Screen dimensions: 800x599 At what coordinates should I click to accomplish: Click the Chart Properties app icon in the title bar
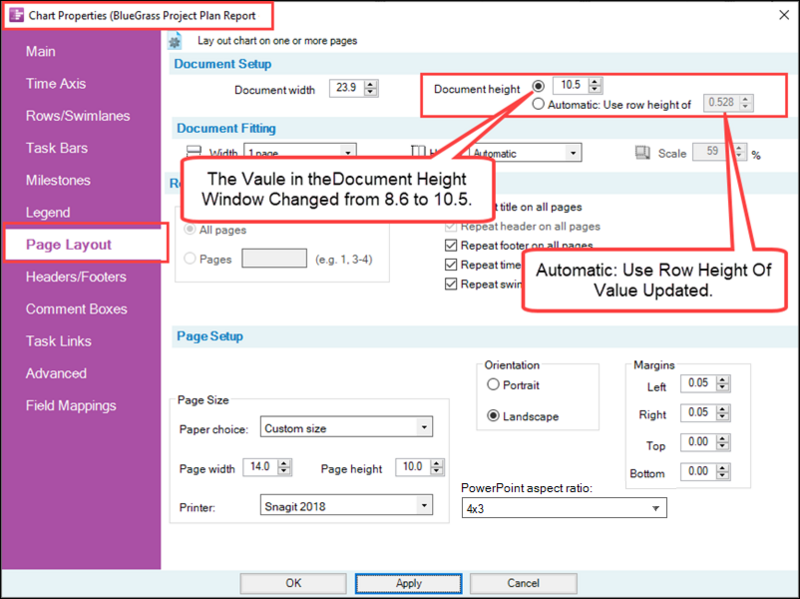point(16,15)
